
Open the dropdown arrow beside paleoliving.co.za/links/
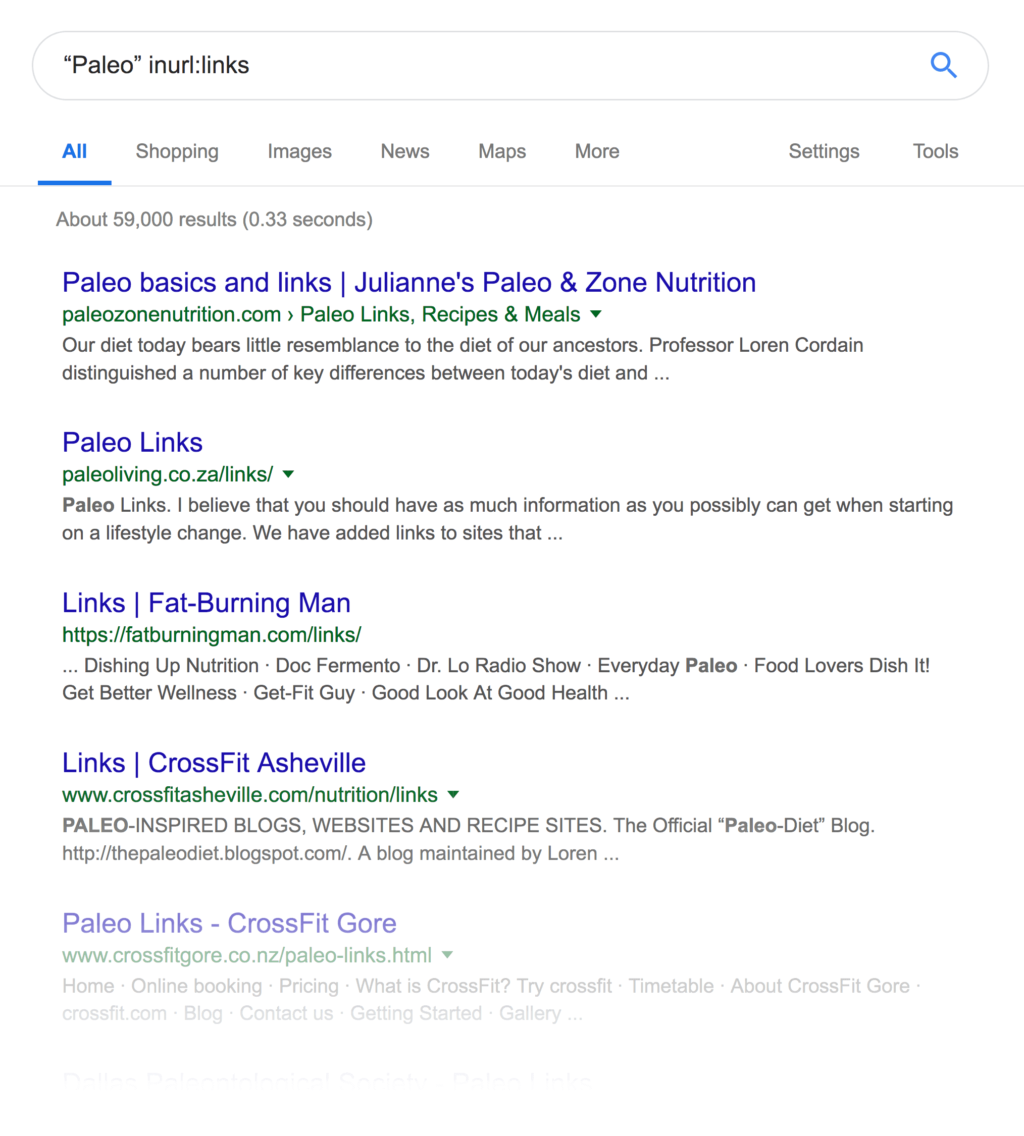click(x=288, y=474)
